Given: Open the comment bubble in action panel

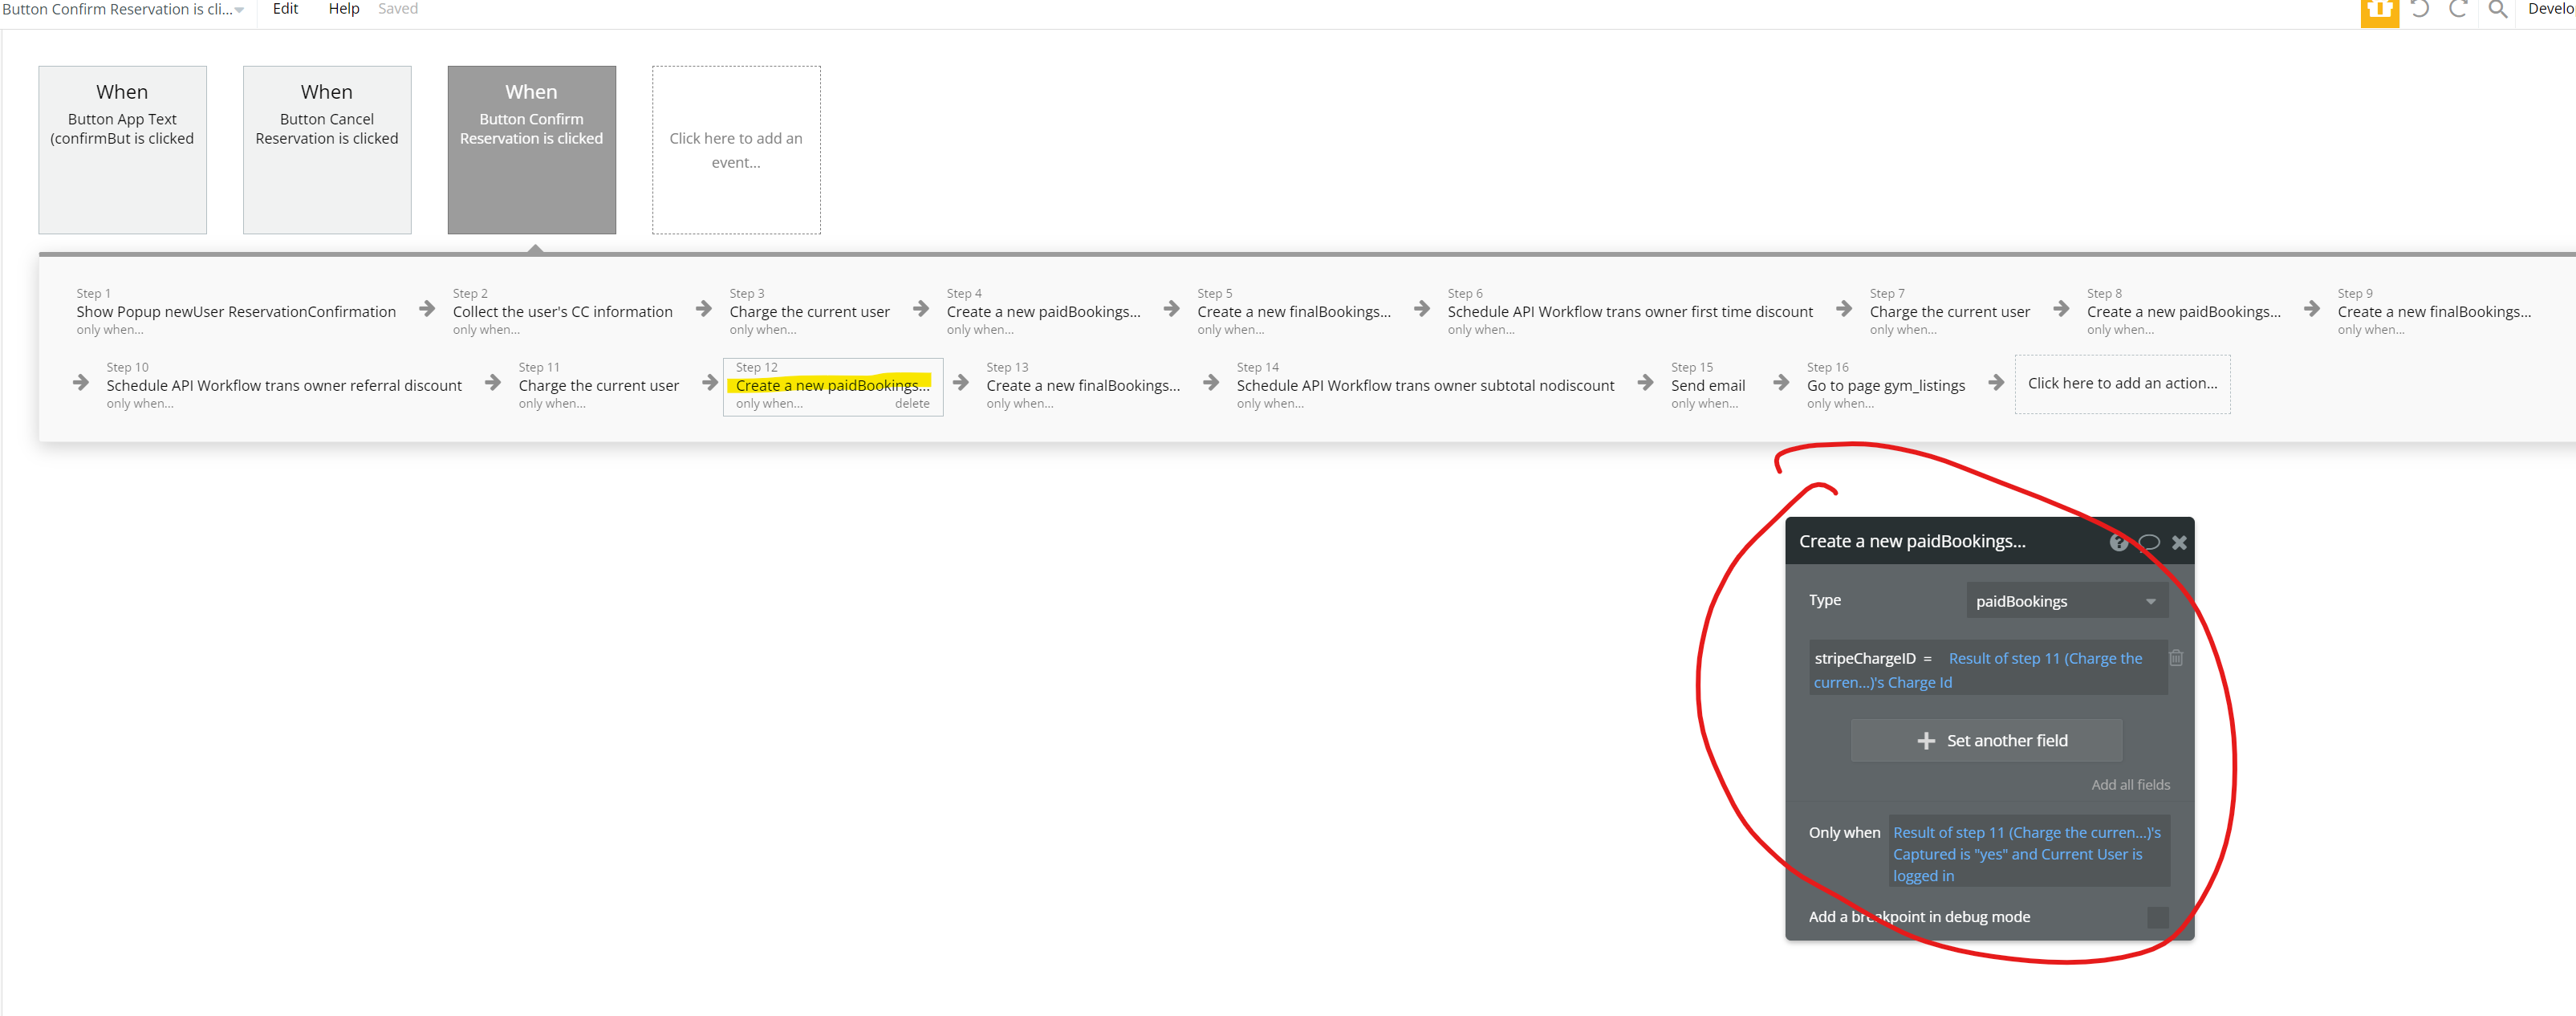Looking at the screenshot, I should point(2149,542).
